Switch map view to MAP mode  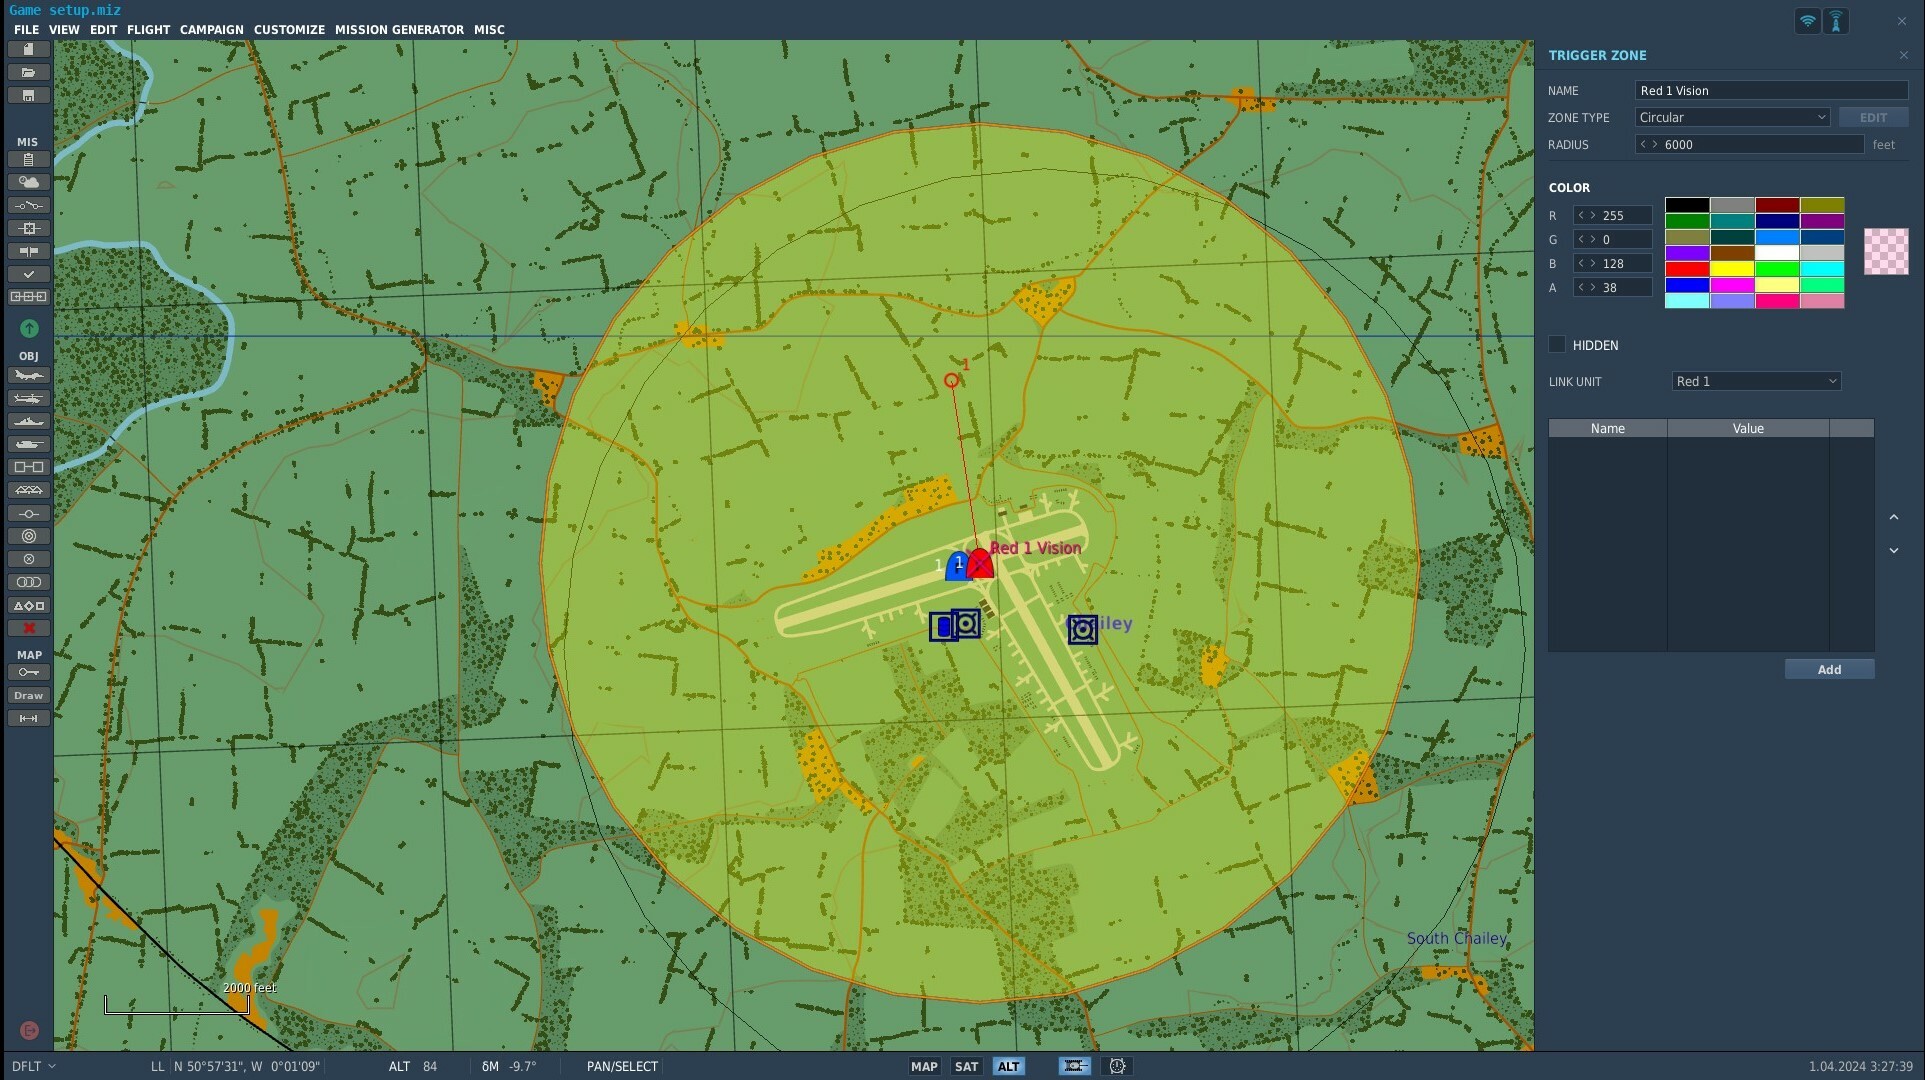point(924,1066)
